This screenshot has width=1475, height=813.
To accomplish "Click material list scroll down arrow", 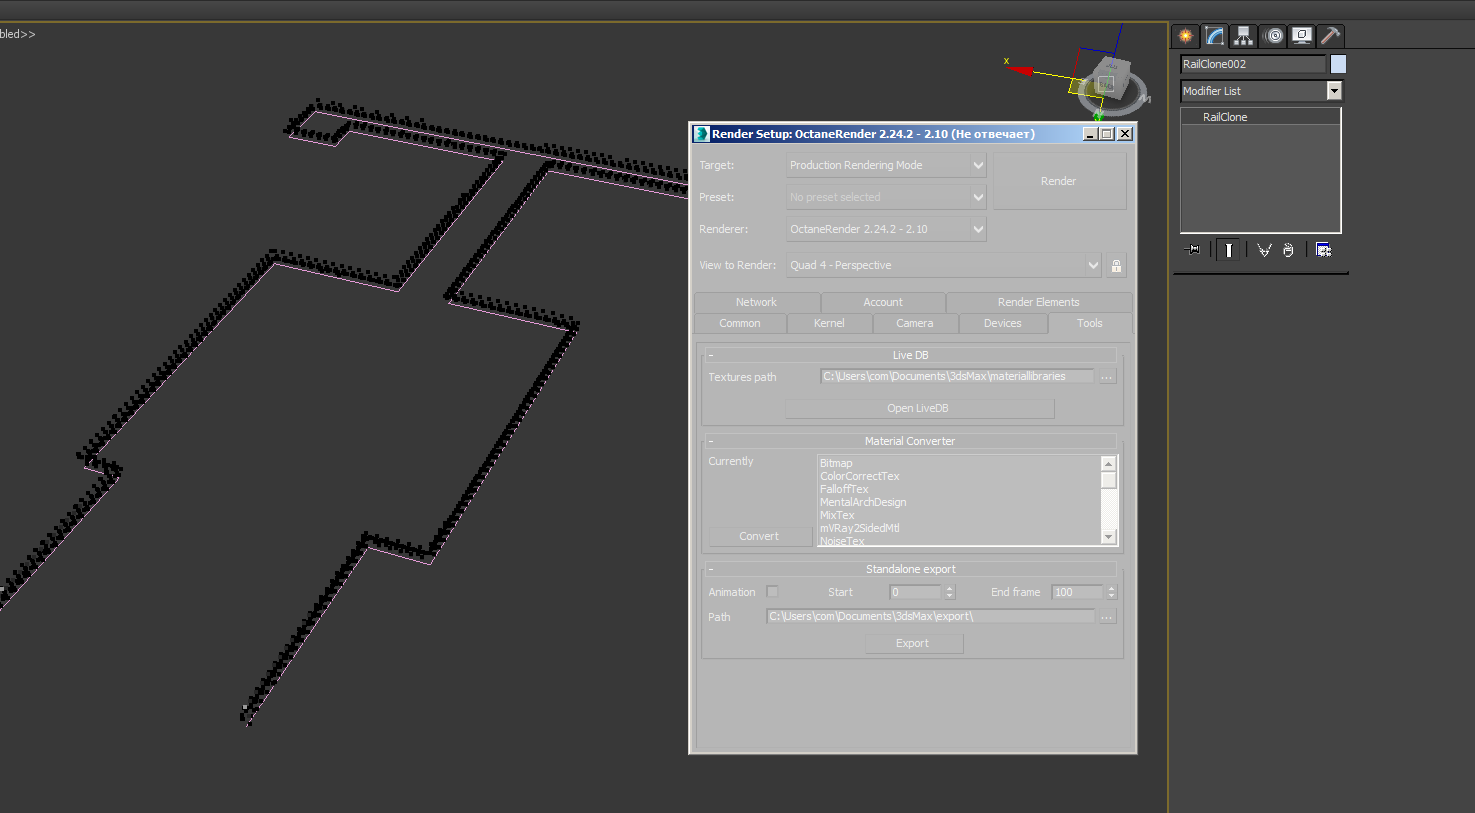I will (1108, 537).
